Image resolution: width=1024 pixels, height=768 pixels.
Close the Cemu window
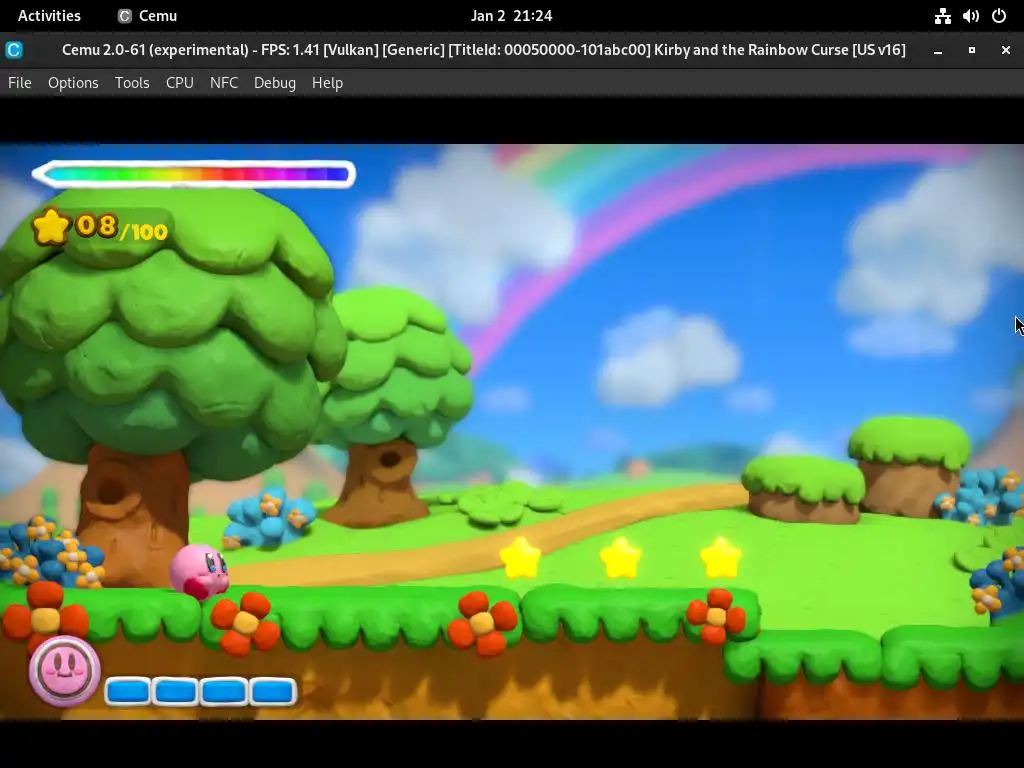1006,50
